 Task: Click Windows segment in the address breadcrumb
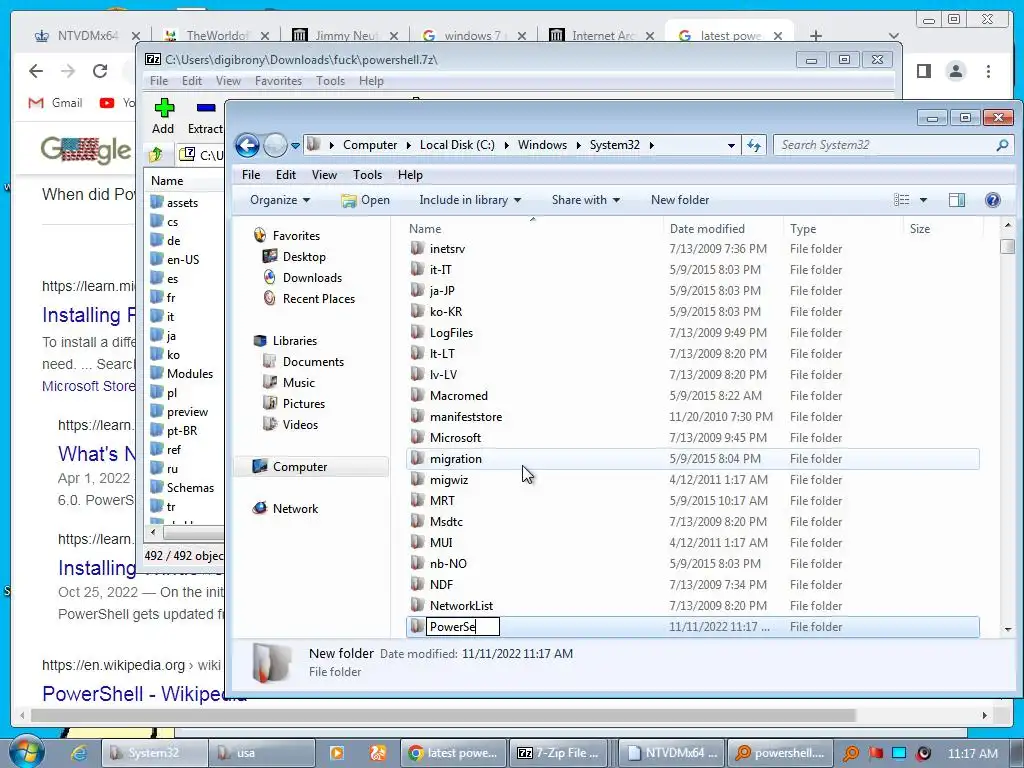pyautogui.click(x=542, y=145)
